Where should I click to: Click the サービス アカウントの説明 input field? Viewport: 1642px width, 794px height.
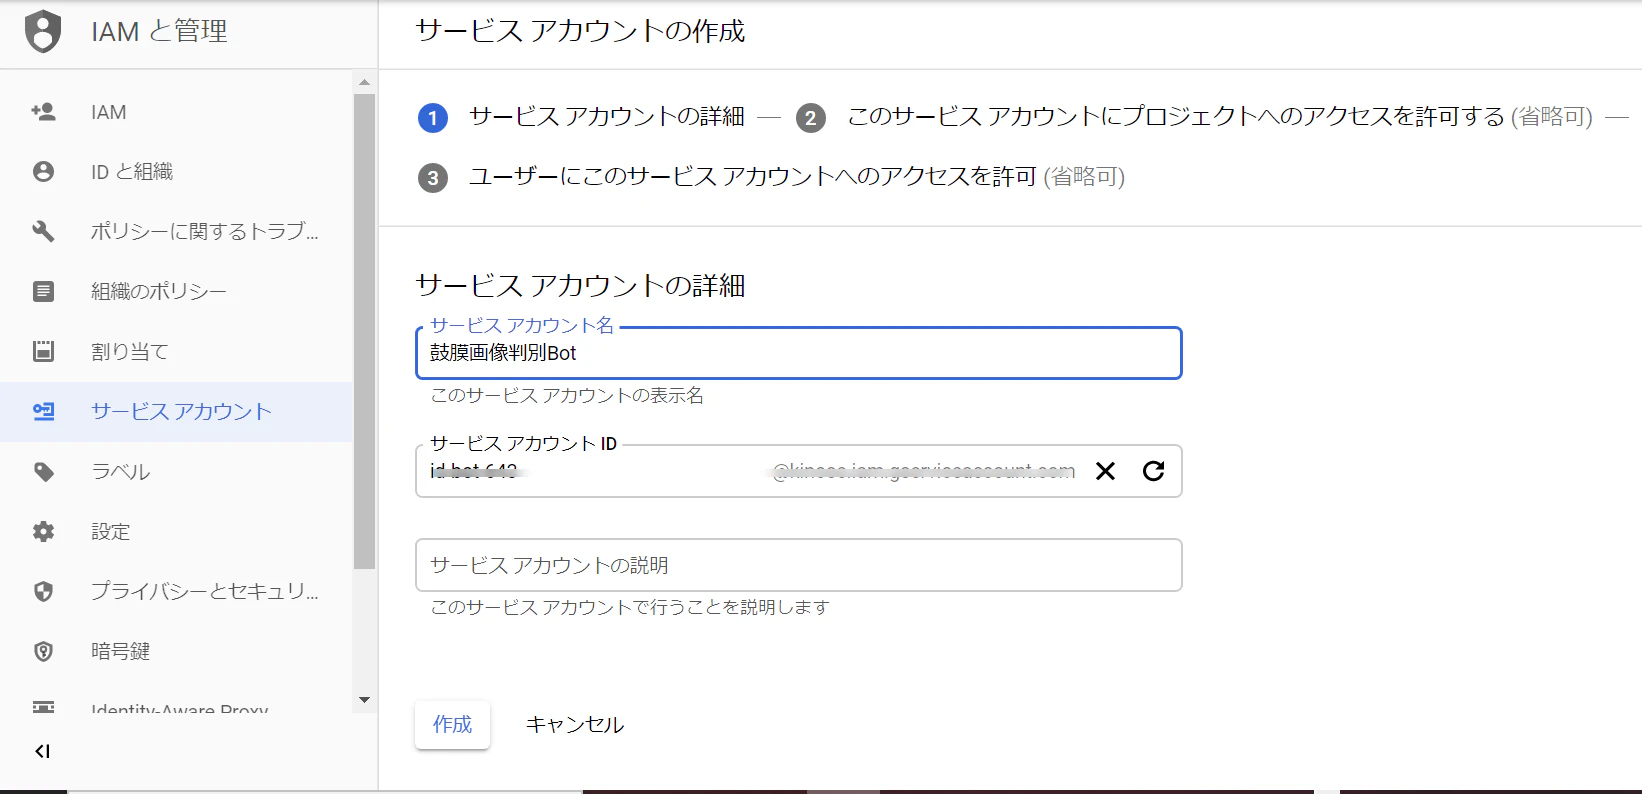(798, 565)
